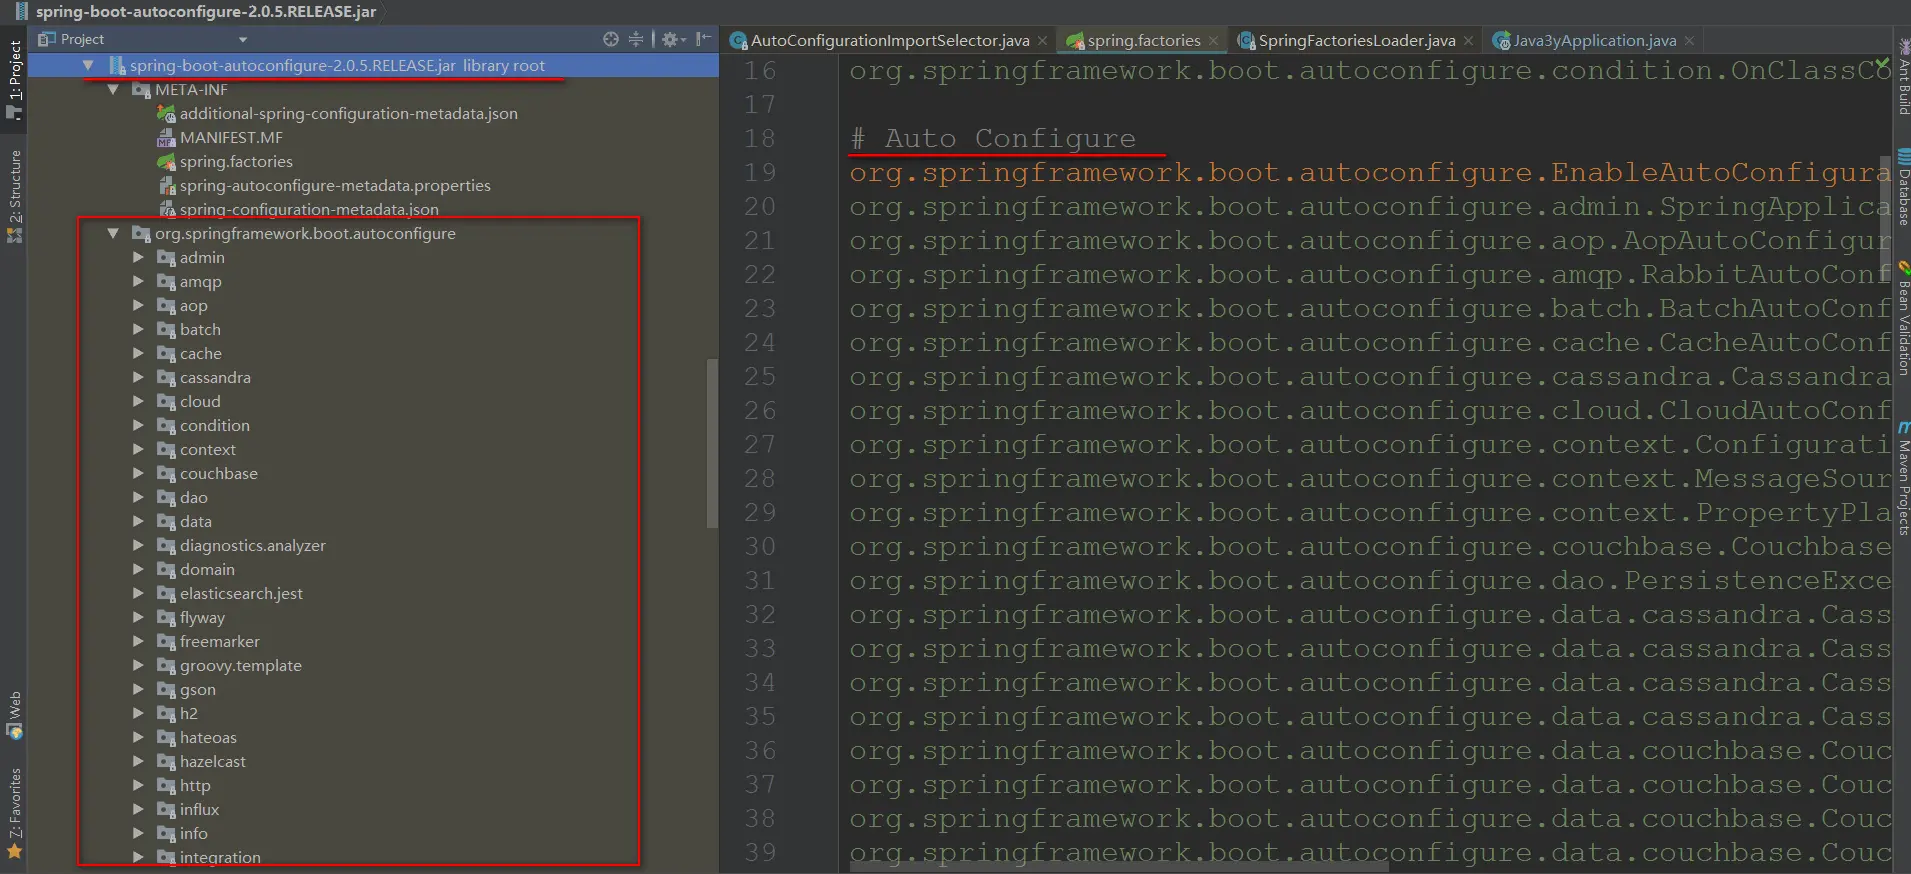Select the h2 package

tap(188, 713)
